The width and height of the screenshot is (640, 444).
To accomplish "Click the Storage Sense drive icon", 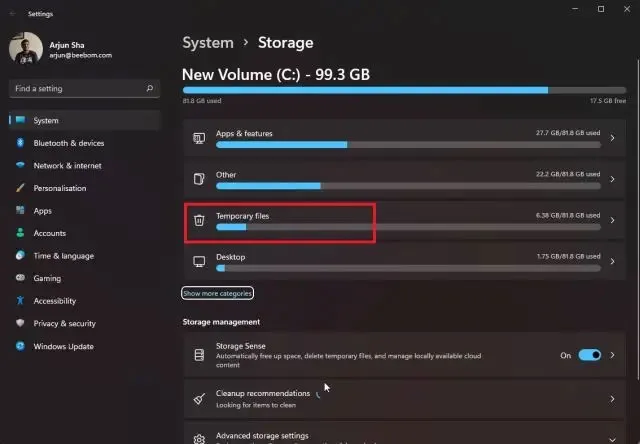I will [x=199, y=355].
